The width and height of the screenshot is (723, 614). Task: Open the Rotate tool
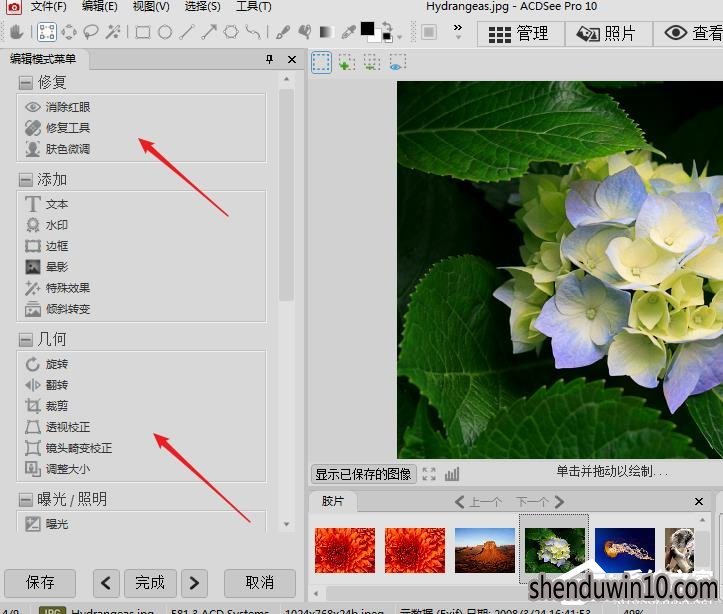pyautogui.click(x=47, y=364)
